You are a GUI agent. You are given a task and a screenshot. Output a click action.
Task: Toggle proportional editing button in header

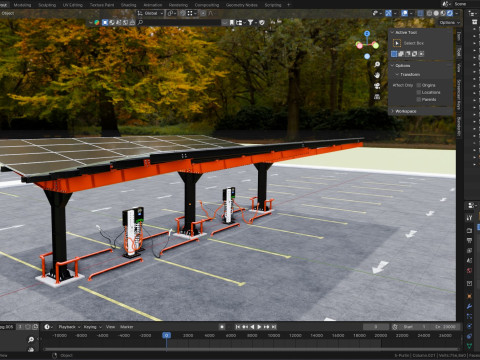click(203, 13)
